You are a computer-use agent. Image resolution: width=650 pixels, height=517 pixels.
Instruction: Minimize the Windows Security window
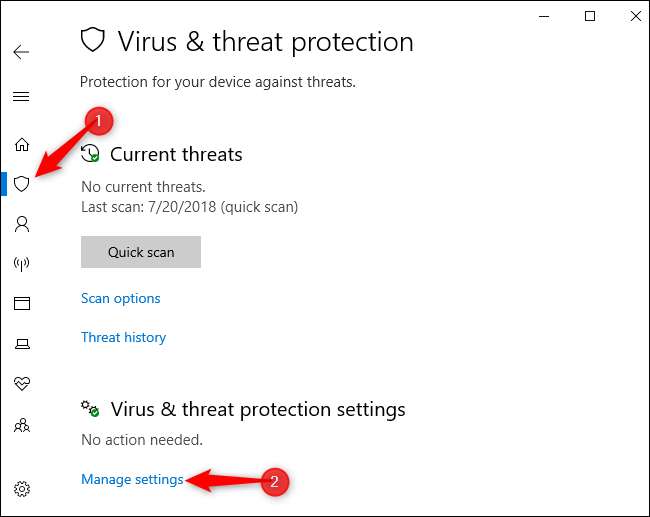[545, 16]
